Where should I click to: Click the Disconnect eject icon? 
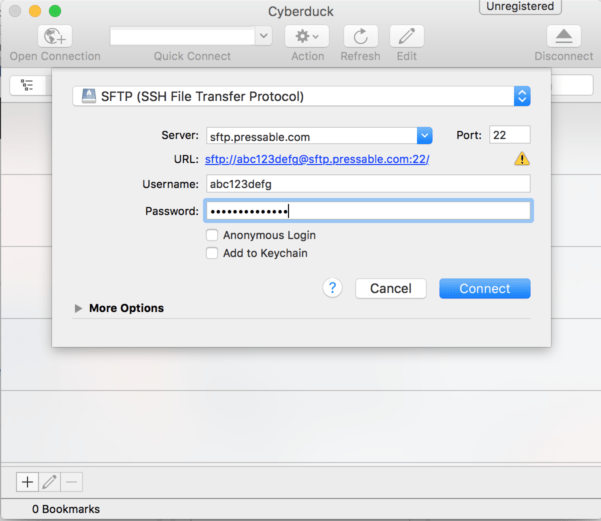tap(563, 36)
